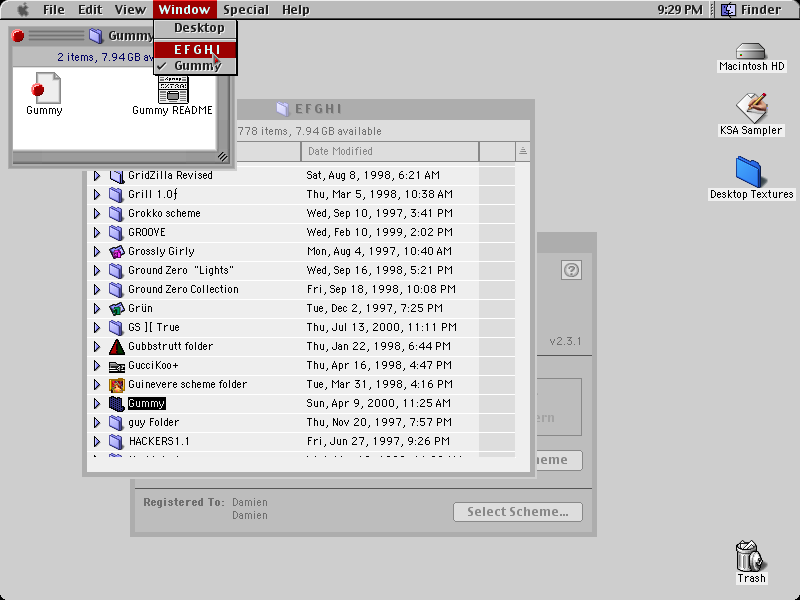Choose checked Gummy in the Window menu
The width and height of the screenshot is (800, 600).
(x=196, y=65)
